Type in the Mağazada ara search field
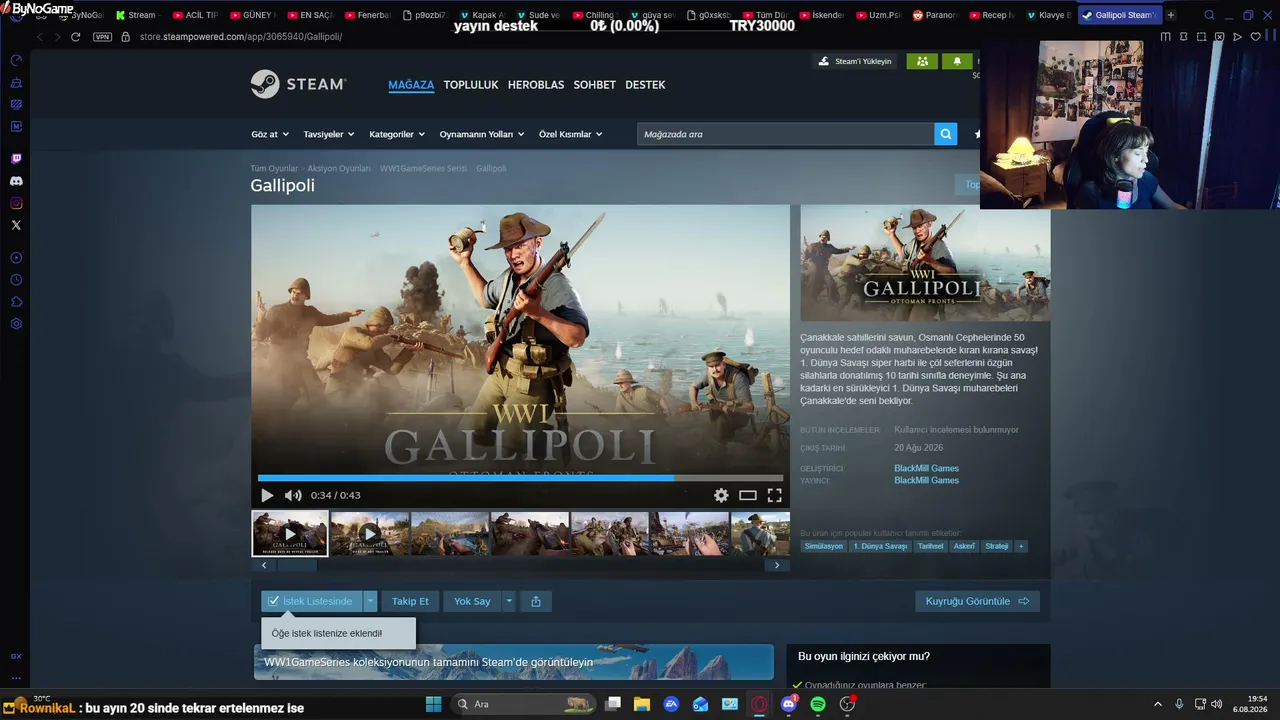Image resolution: width=1280 pixels, height=720 pixels. point(786,134)
